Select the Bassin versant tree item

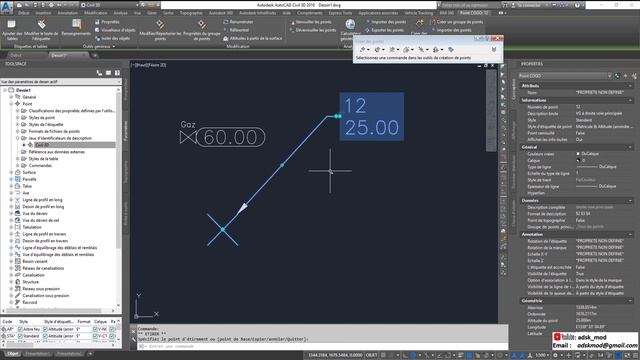pos(35,262)
